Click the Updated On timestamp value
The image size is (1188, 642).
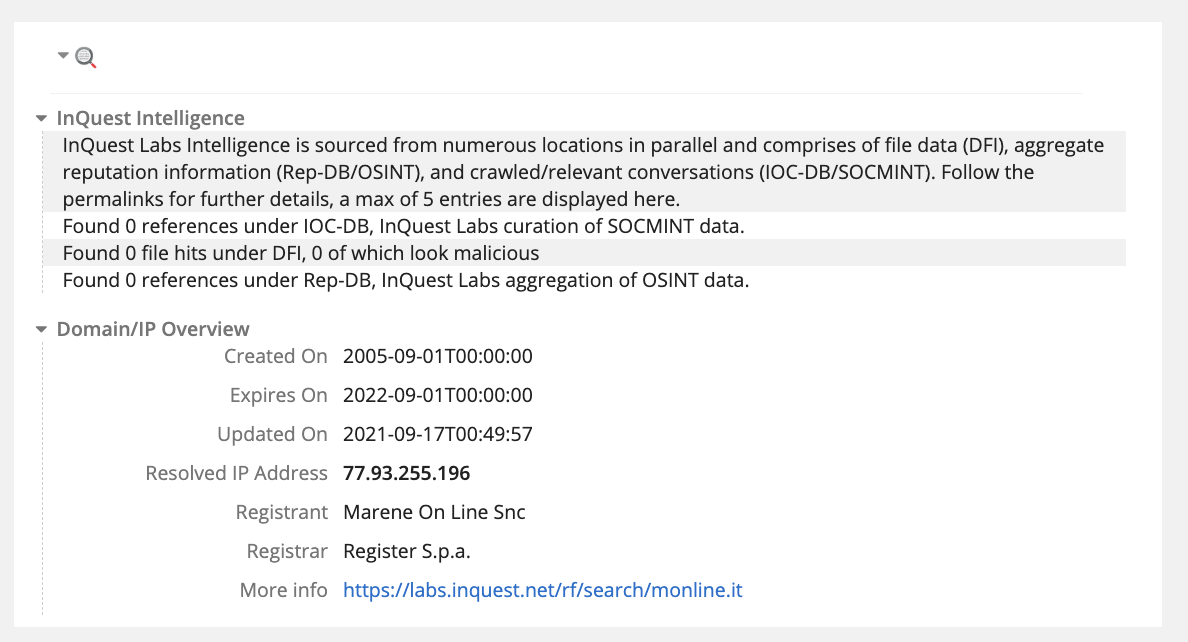(x=437, y=434)
